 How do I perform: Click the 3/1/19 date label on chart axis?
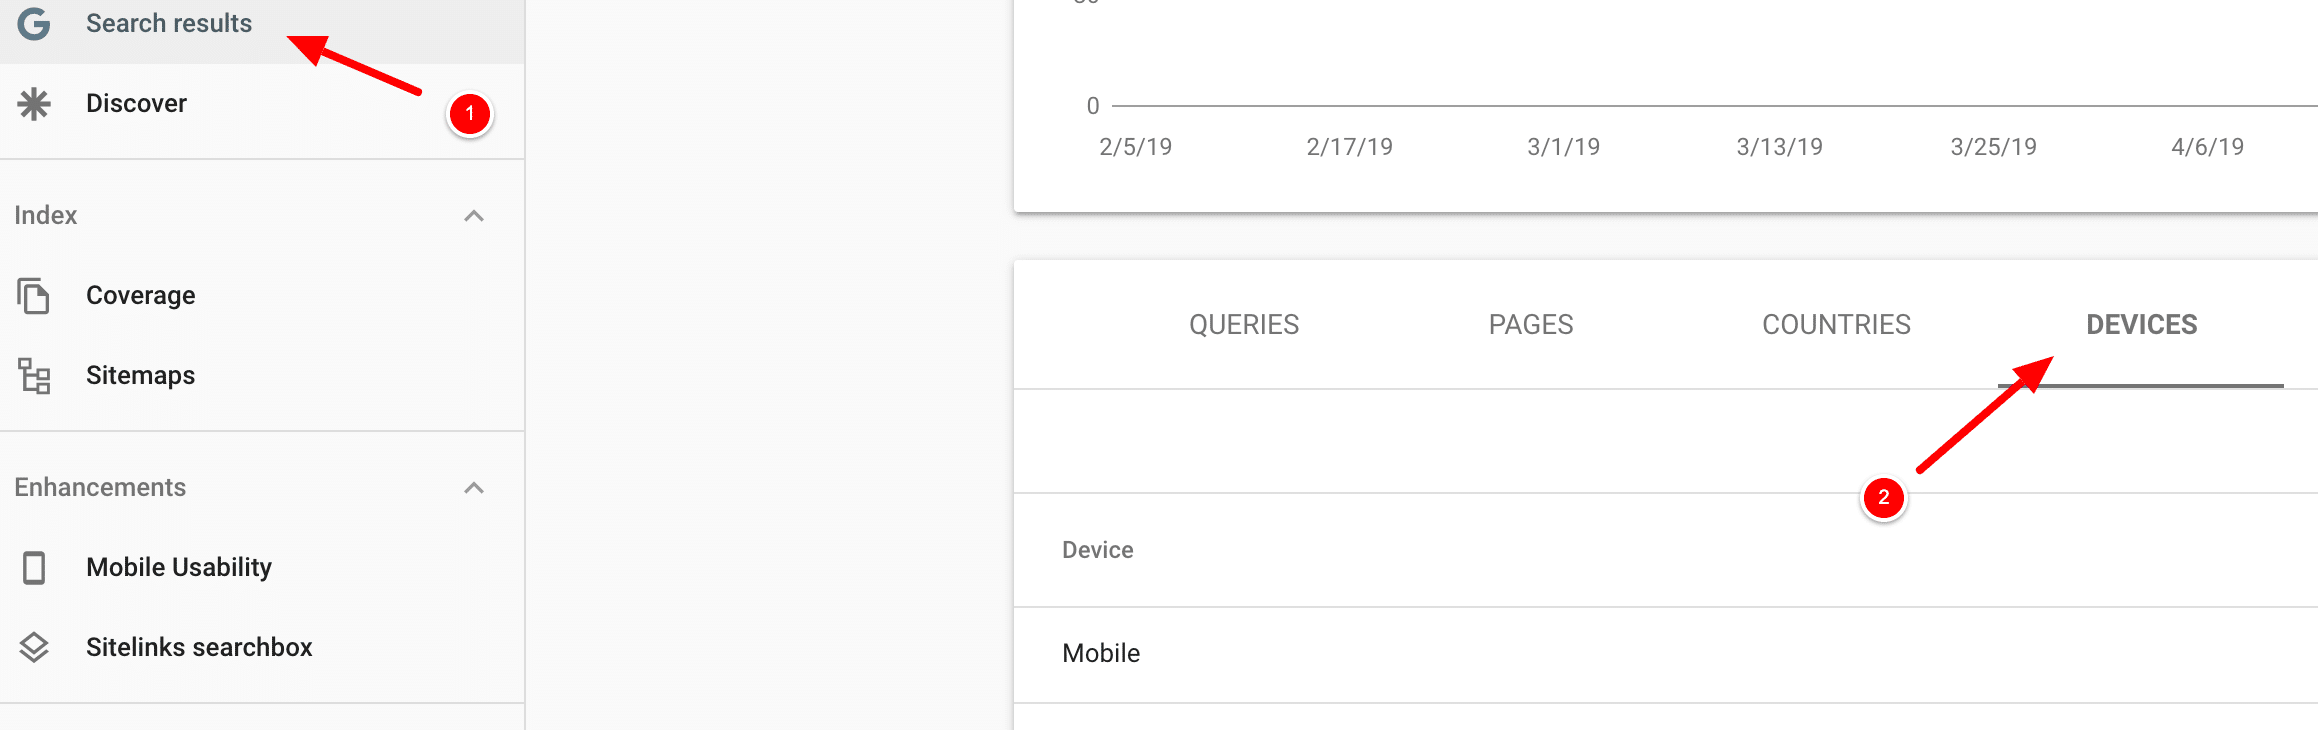tap(1564, 146)
